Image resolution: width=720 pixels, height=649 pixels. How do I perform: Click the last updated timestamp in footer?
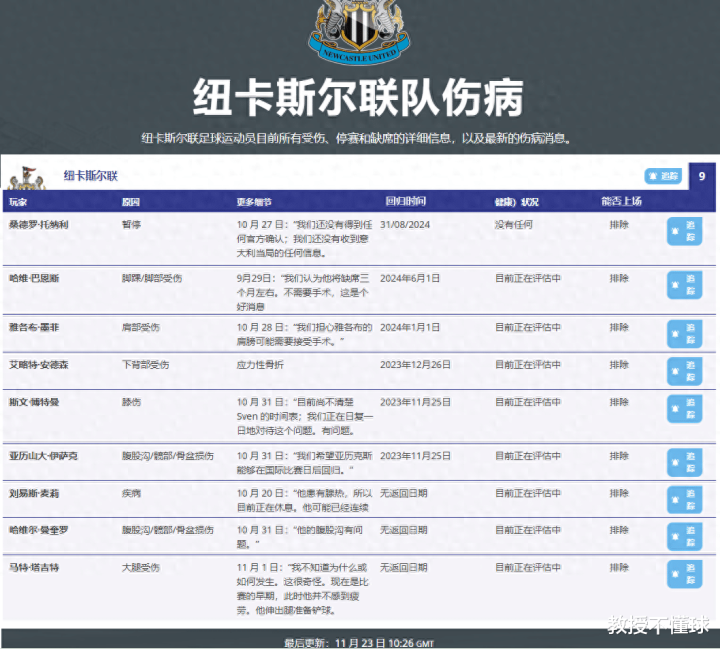click(359, 643)
